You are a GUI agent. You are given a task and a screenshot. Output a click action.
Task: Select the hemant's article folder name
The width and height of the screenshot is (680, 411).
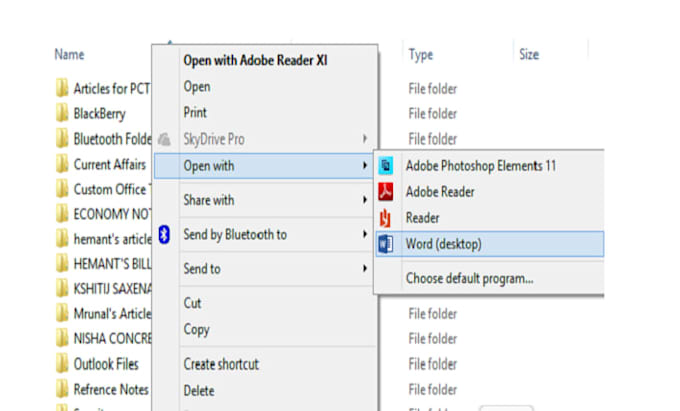(x=112, y=239)
